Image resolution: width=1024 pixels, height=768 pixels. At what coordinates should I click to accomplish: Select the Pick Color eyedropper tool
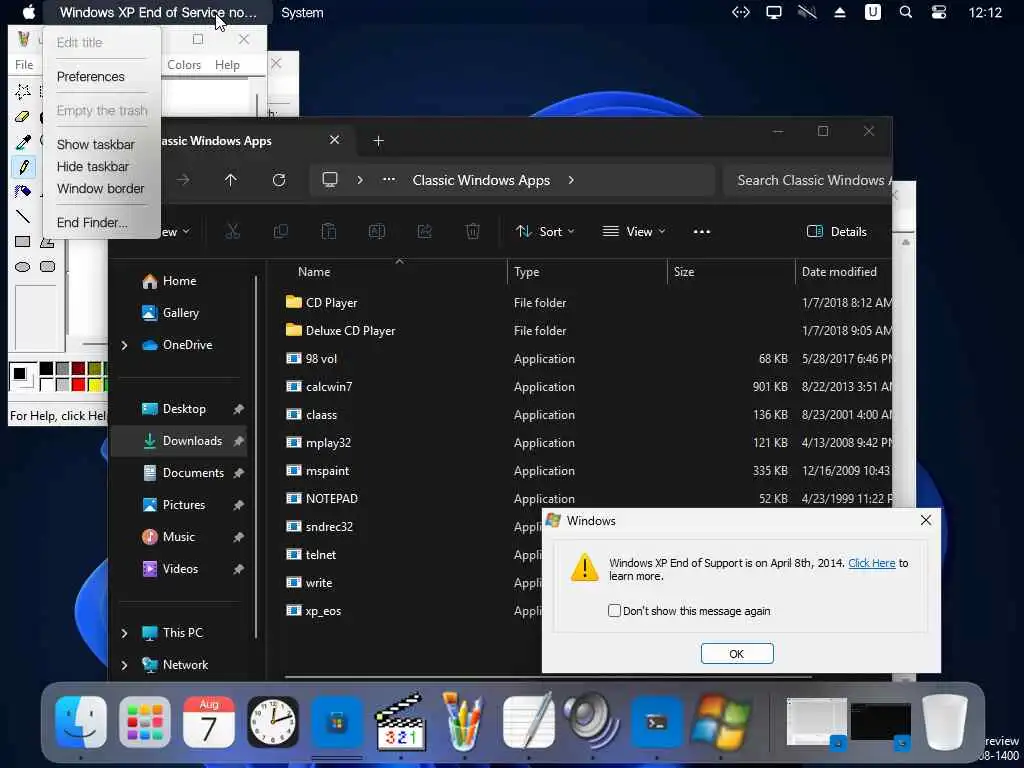(x=23, y=142)
